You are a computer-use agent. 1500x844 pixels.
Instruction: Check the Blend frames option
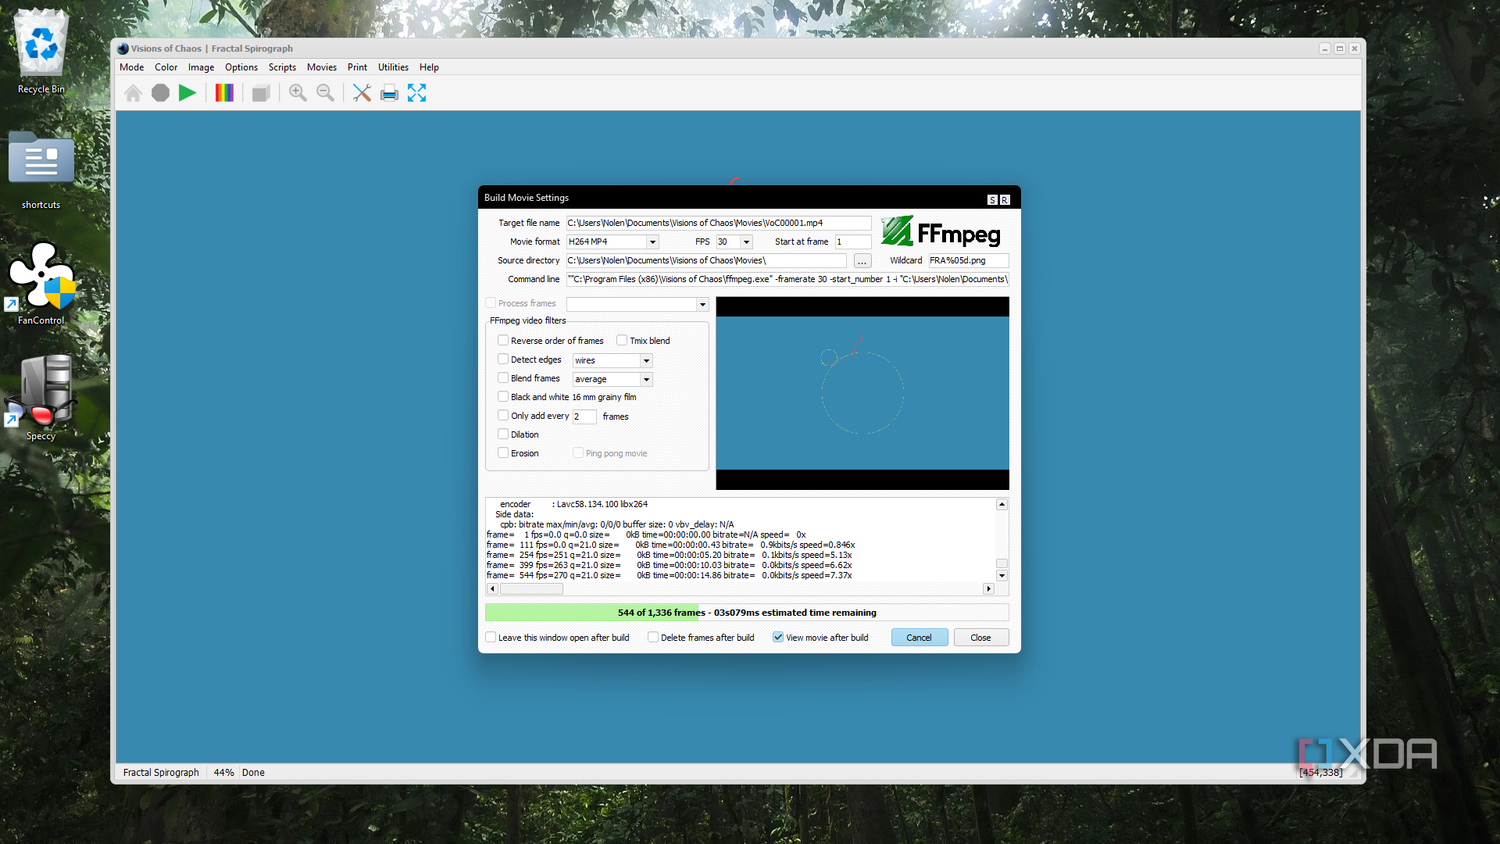[503, 378]
